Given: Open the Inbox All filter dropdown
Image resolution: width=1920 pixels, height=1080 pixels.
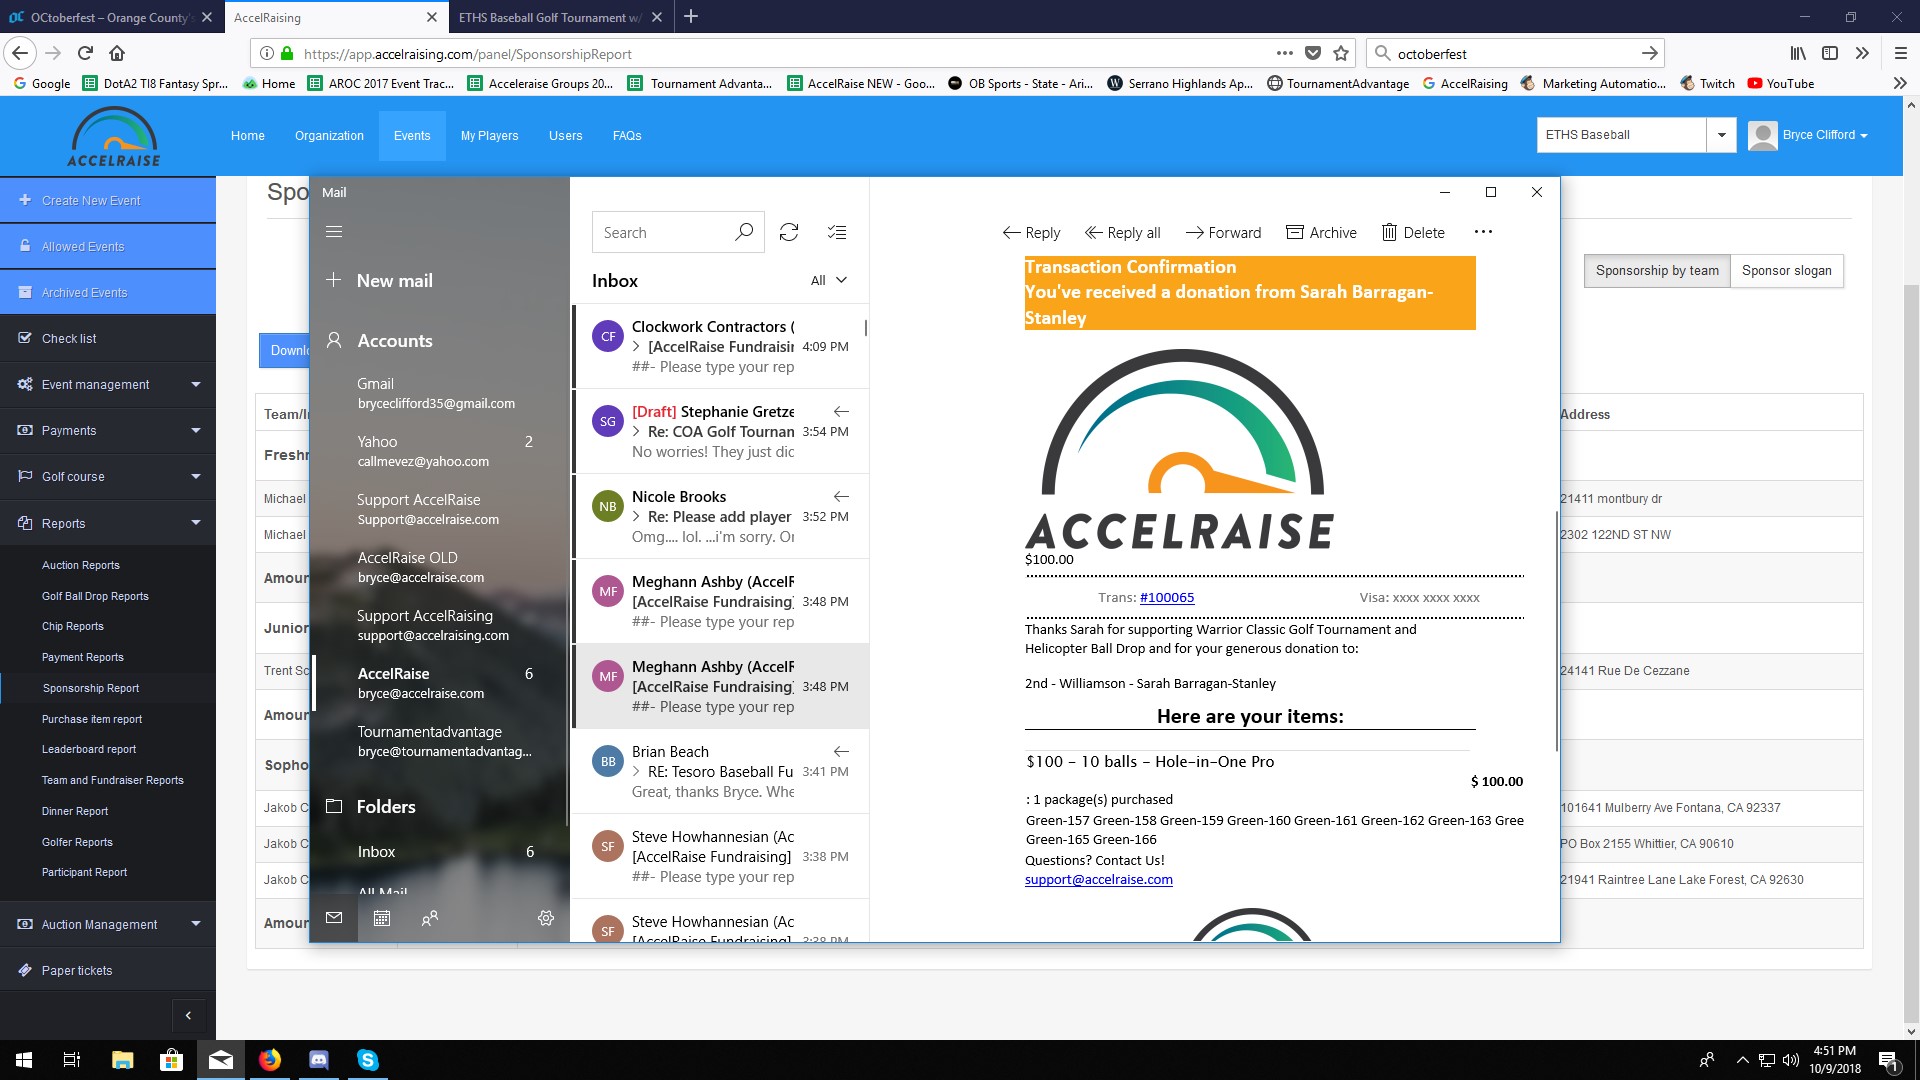Looking at the screenshot, I should coord(829,280).
